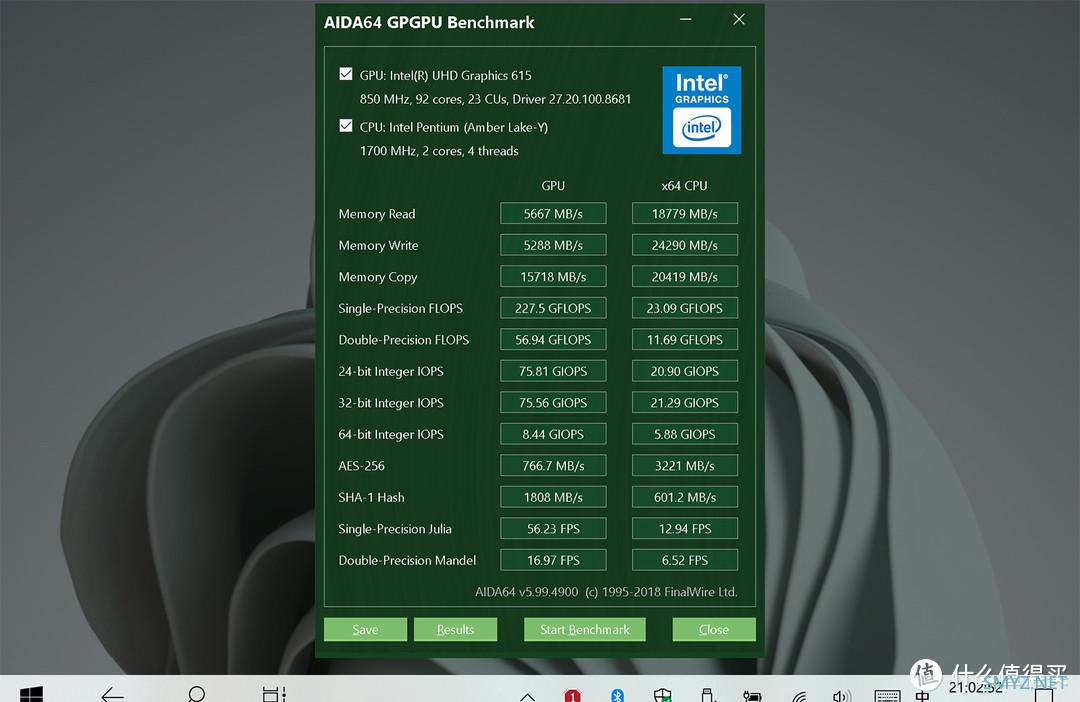Click the taskbar clock

click(x=975, y=688)
